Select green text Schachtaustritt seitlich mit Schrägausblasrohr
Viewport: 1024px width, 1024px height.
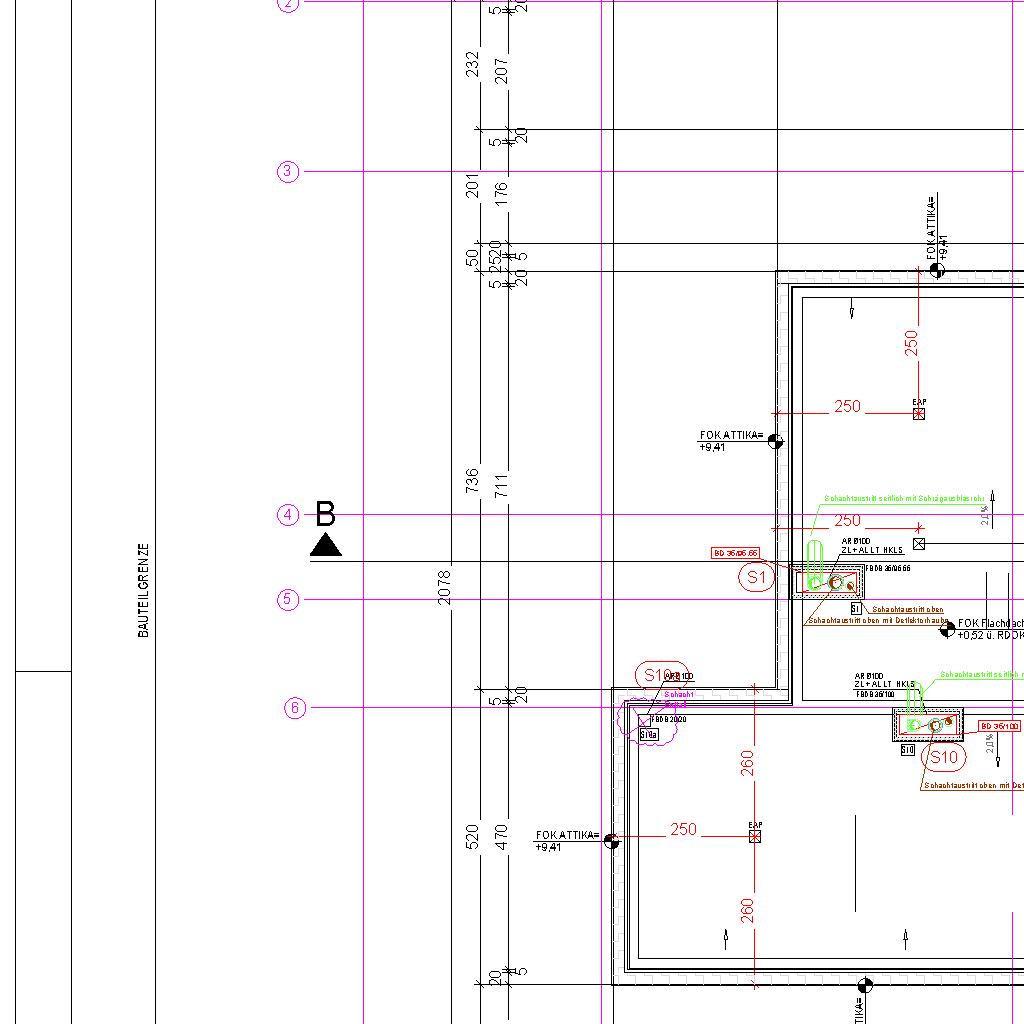coord(905,498)
